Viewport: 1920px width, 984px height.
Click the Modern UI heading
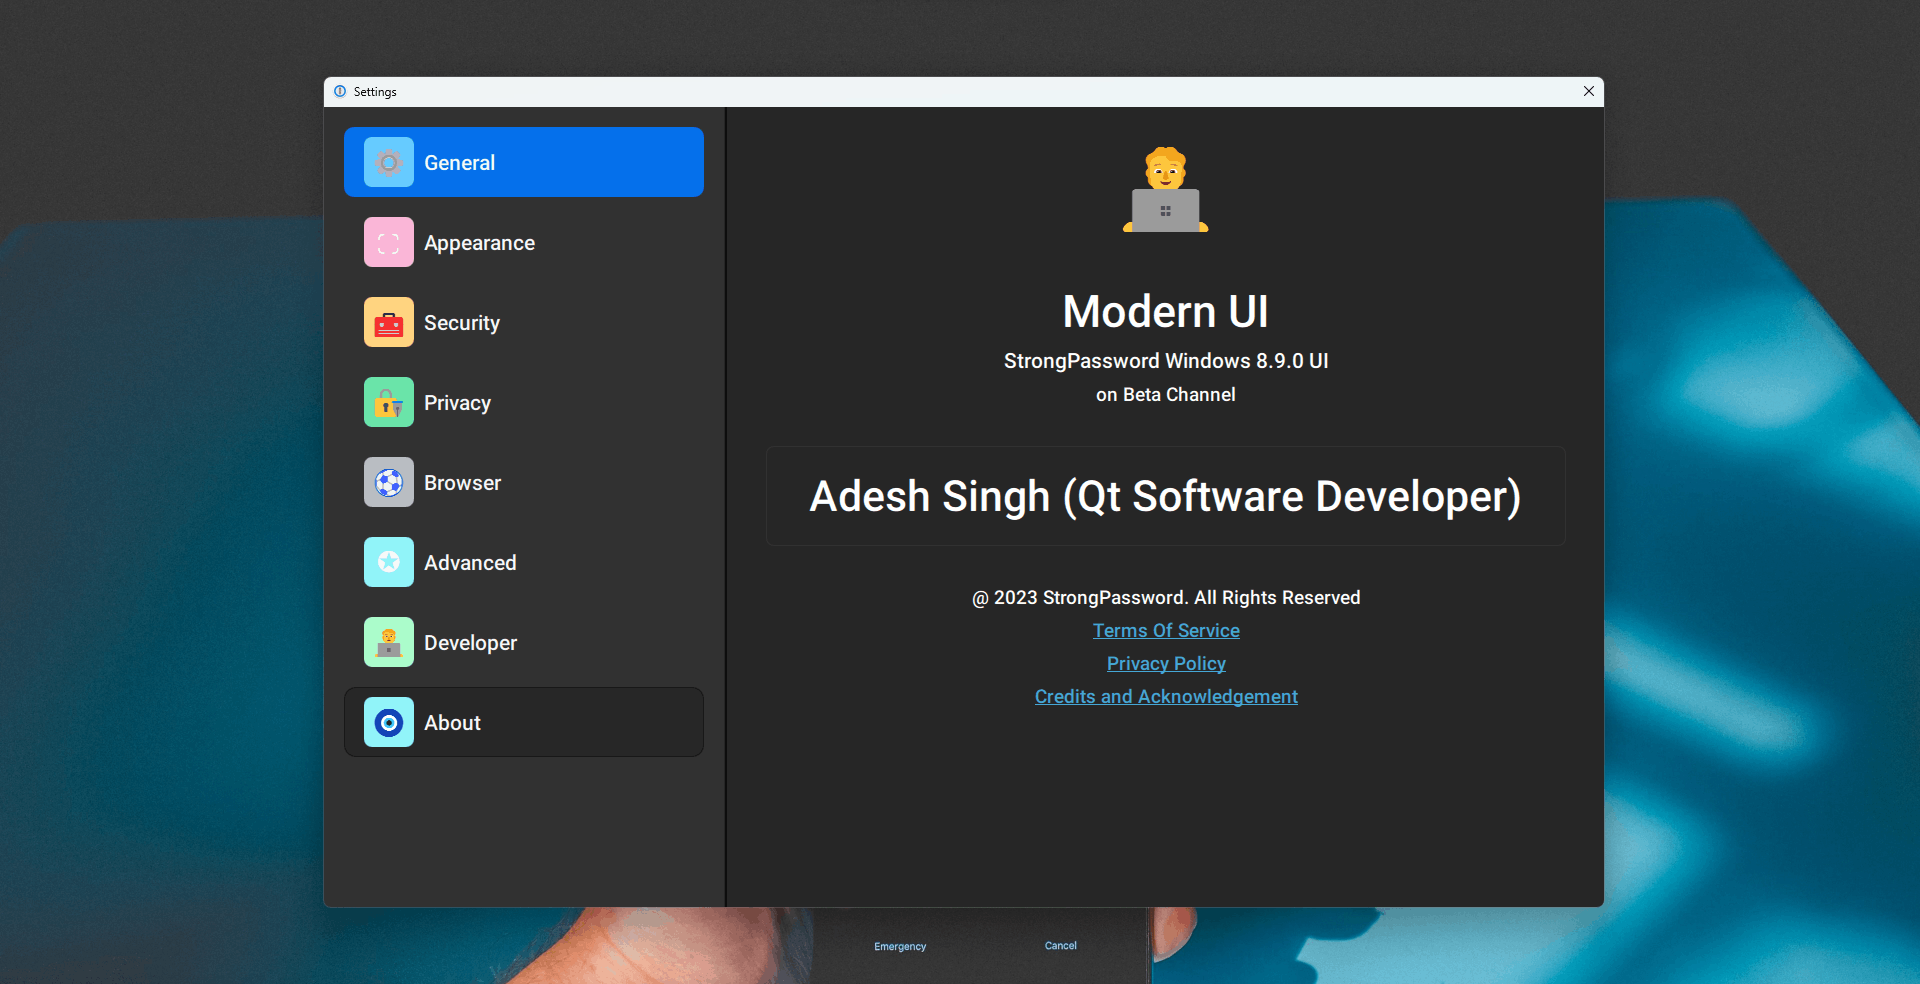point(1166,312)
